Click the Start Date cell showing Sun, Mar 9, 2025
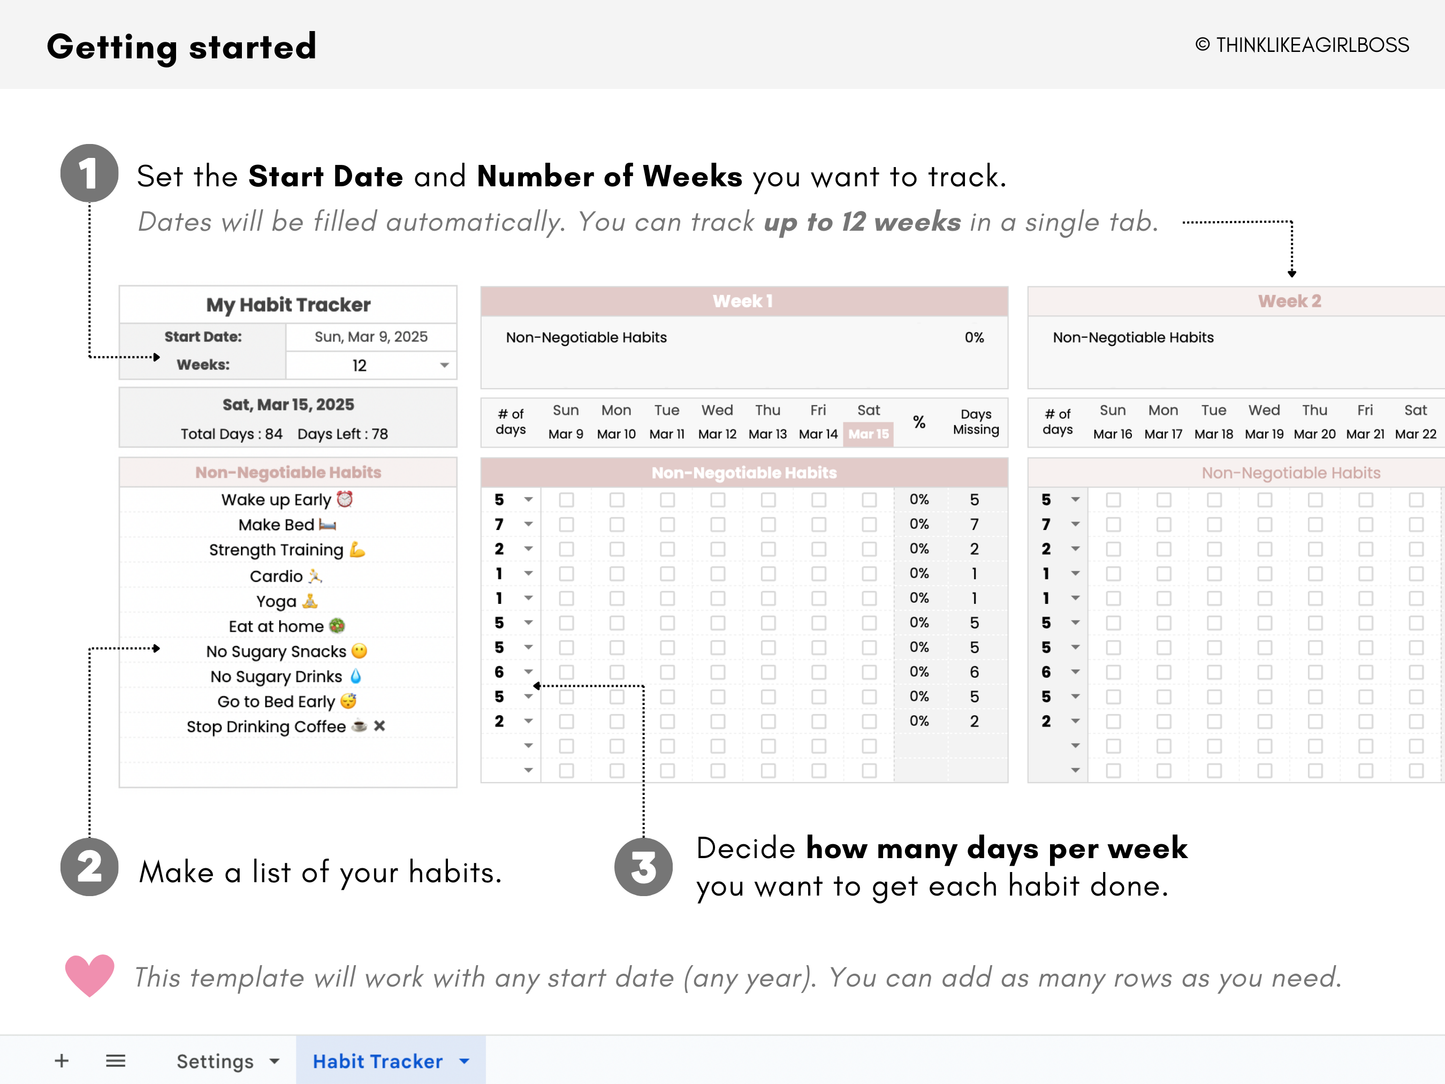This screenshot has width=1445, height=1084. click(370, 337)
